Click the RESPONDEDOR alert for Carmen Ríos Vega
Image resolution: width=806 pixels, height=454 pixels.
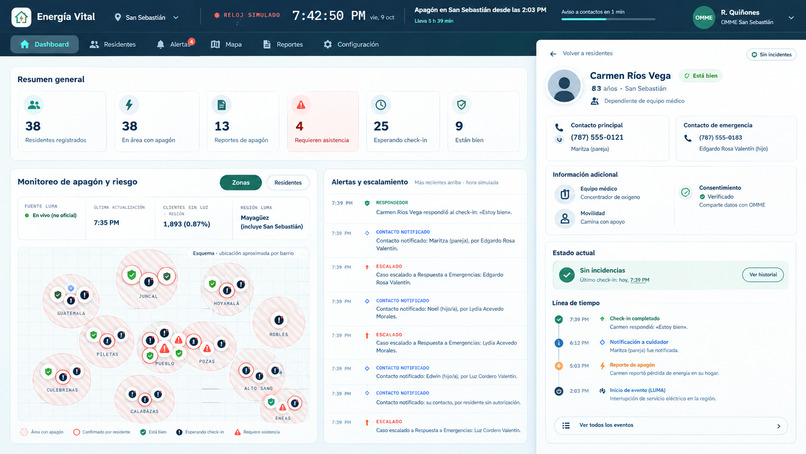point(425,207)
